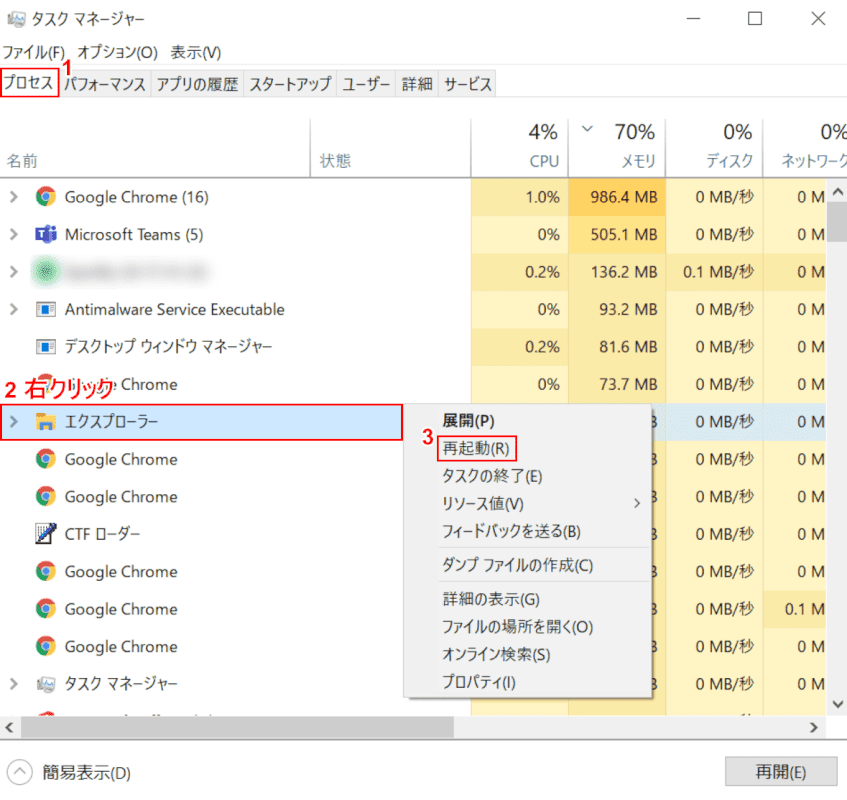Click the 73.7 MB memory cell
The height and width of the screenshot is (800, 847).
[617, 384]
